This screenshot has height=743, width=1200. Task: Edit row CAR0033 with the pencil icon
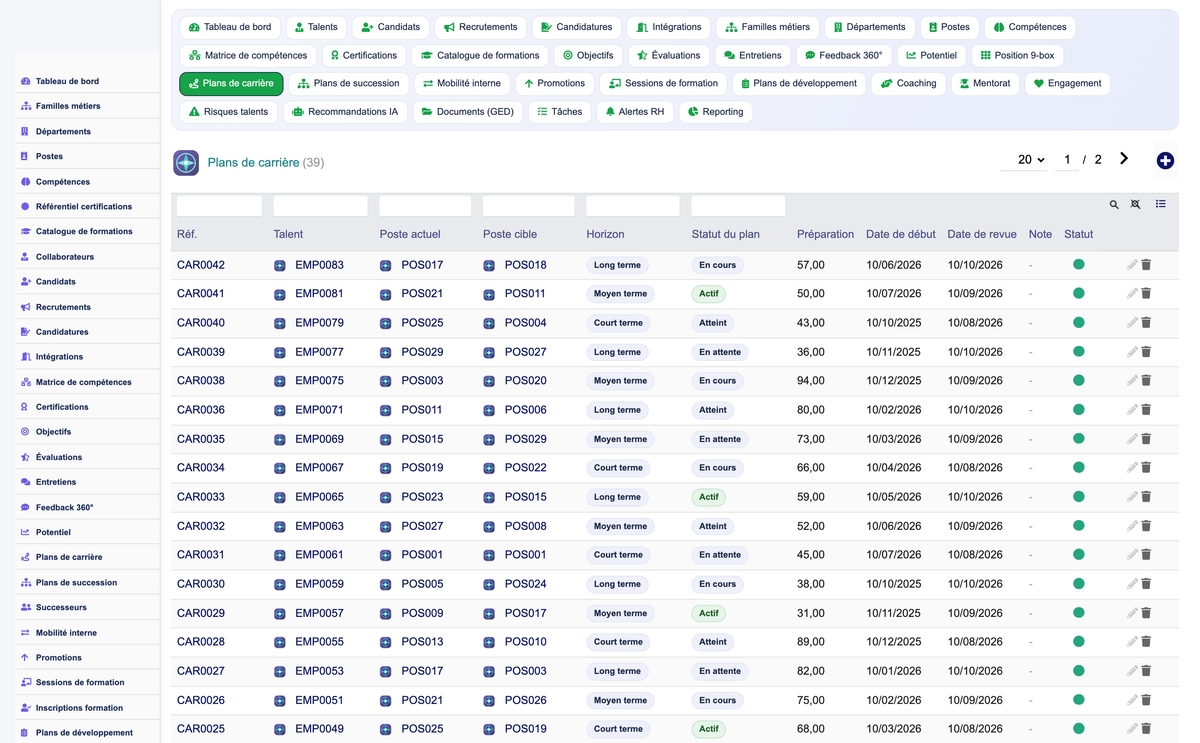coord(1132,497)
